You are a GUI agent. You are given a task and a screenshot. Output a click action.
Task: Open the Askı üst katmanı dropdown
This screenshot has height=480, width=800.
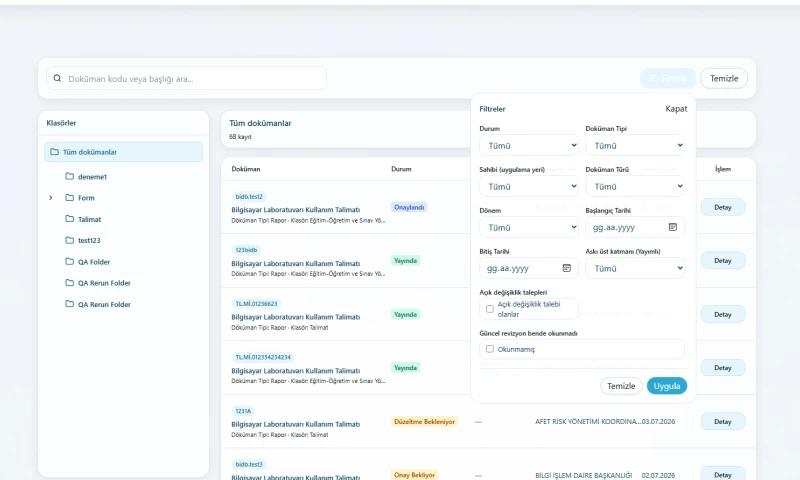pos(635,268)
